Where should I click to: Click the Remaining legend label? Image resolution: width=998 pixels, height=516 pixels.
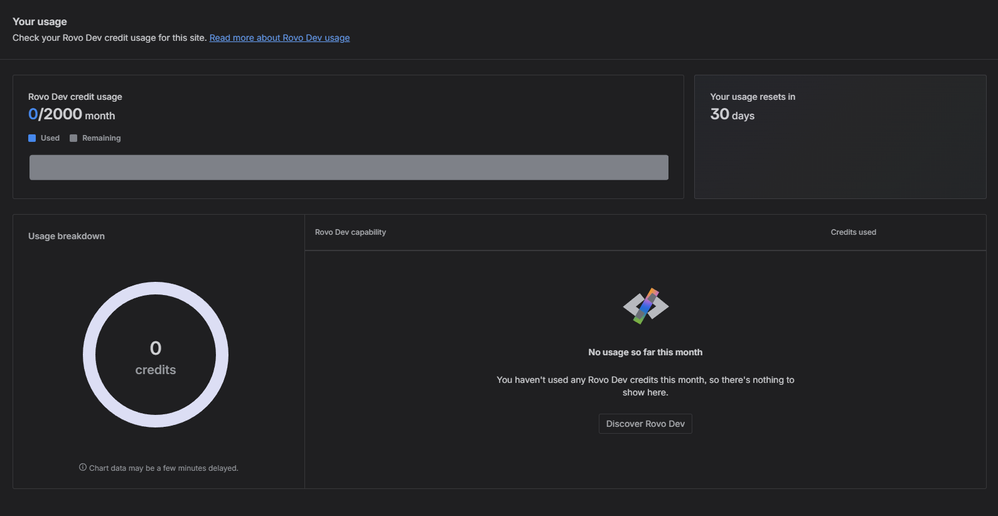pos(101,138)
